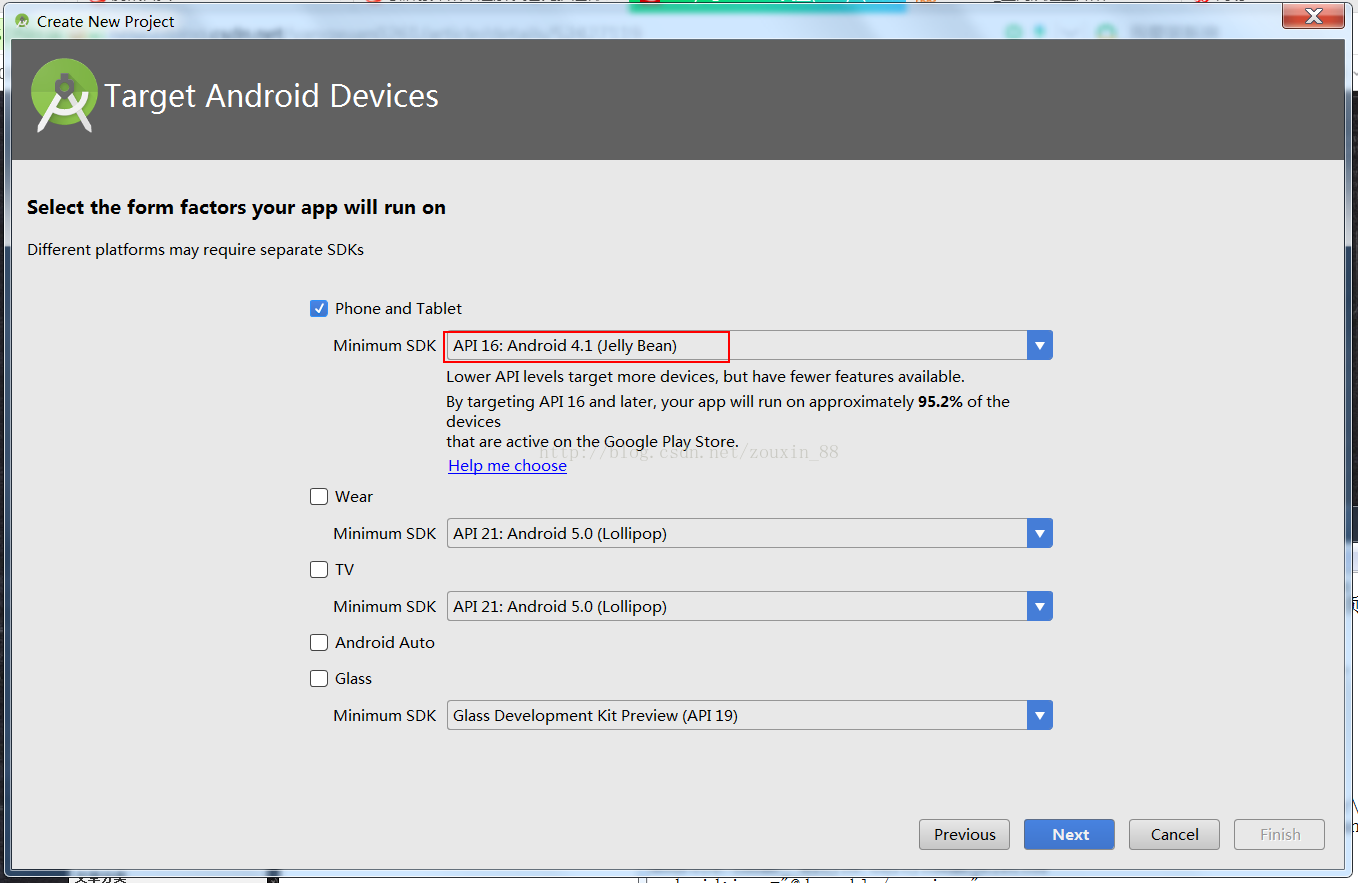Open the Glass Minimum SDK dropdown arrow
The image size is (1358, 883).
[x=1040, y=715]
